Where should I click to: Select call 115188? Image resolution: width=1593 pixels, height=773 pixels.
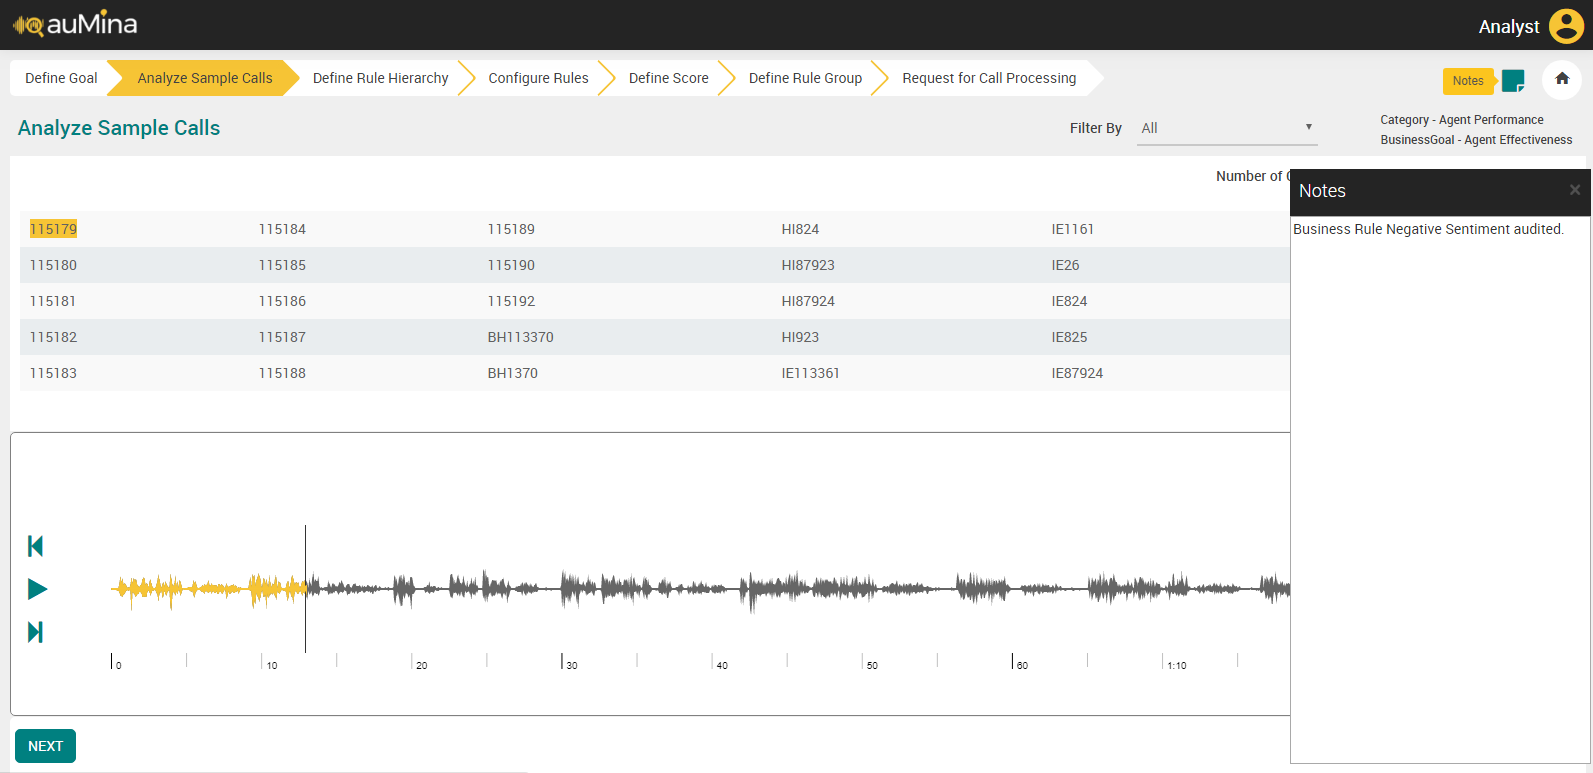point(282,373)
